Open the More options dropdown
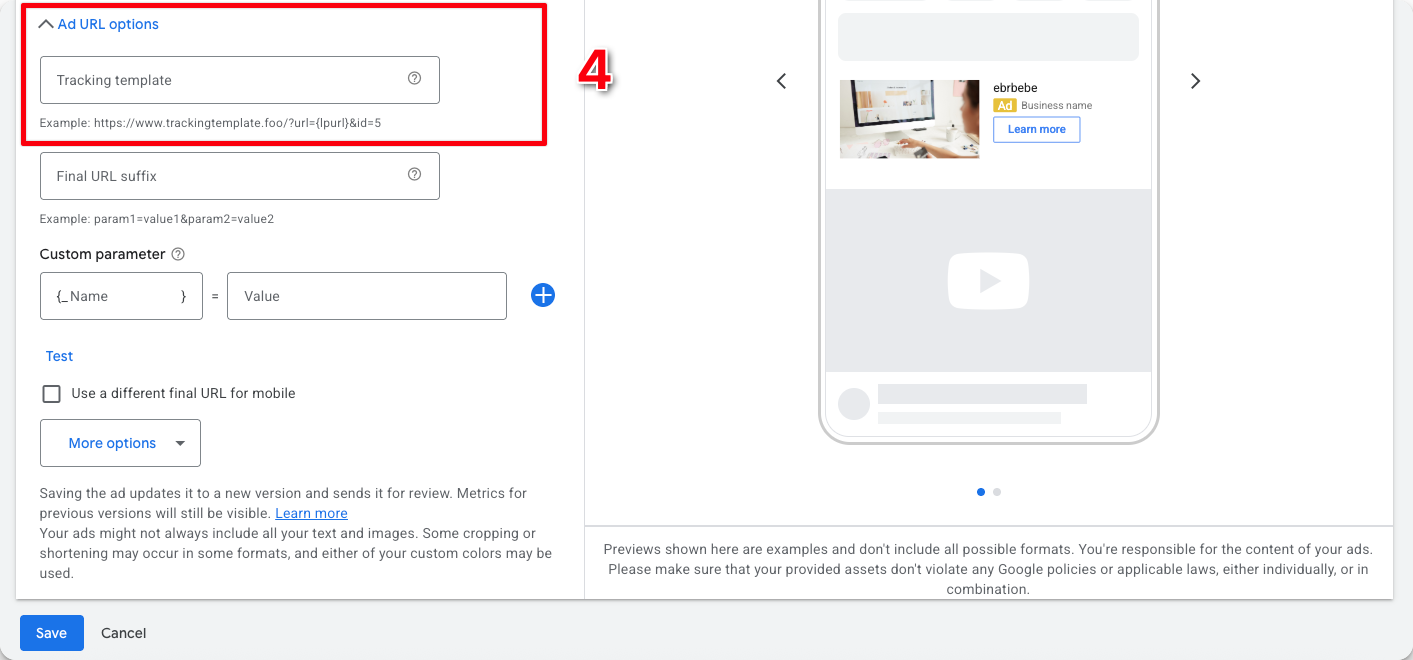 pyautogui.click(x=120, y=443)
